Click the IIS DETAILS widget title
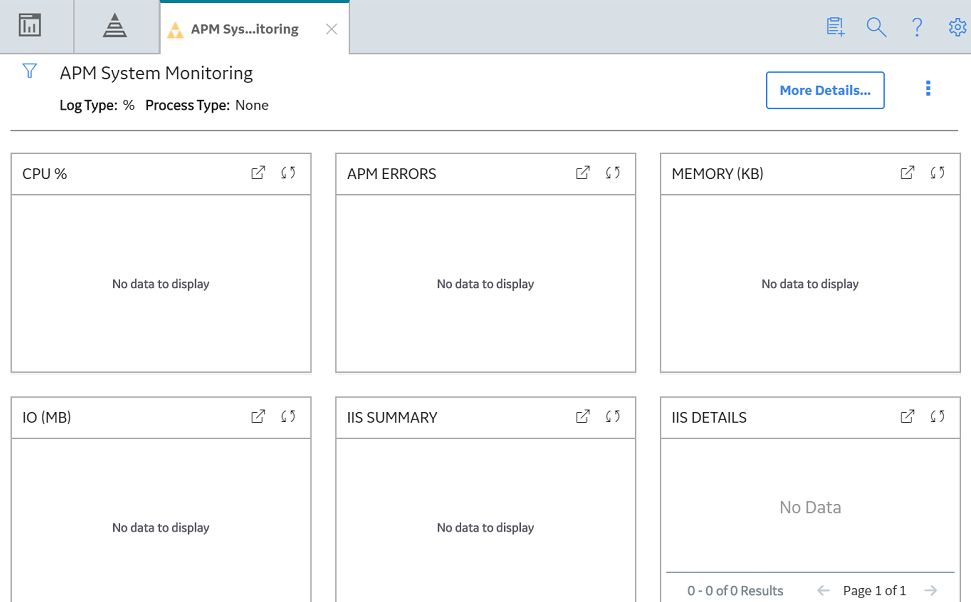Image resolution: width=971 pixels, height=602 pixels. point(709,417)
